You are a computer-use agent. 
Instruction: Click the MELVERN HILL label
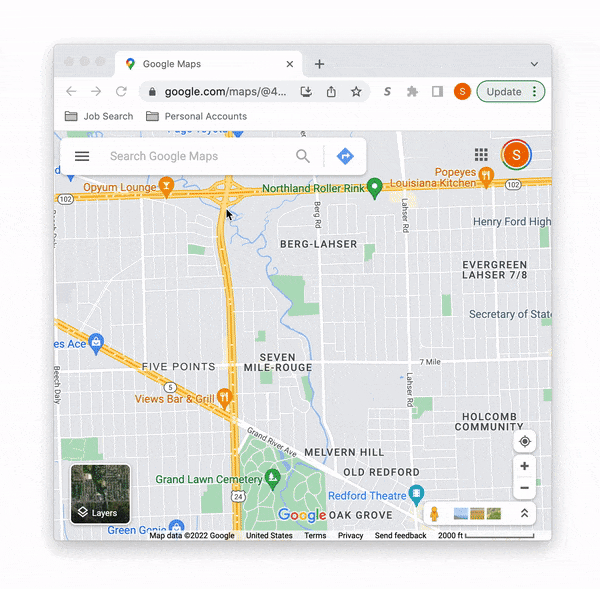(344, 452)
